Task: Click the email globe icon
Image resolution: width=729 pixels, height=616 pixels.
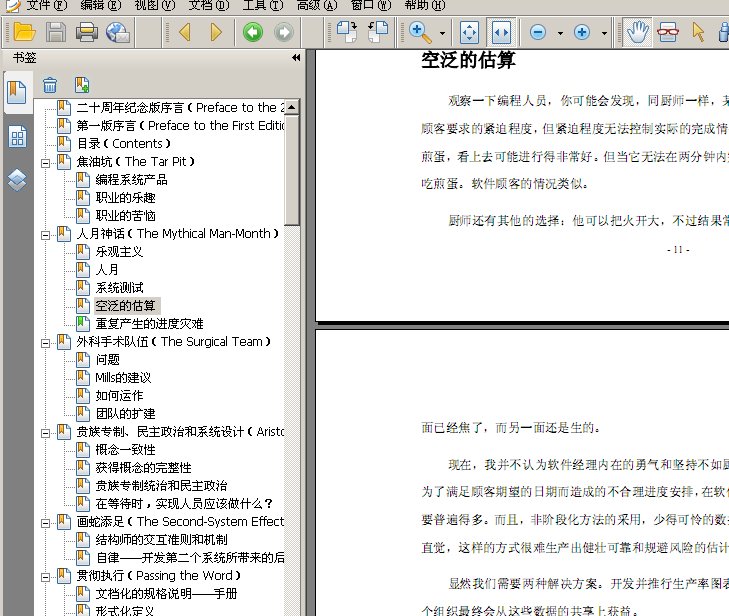Action: tap(118, 32)
